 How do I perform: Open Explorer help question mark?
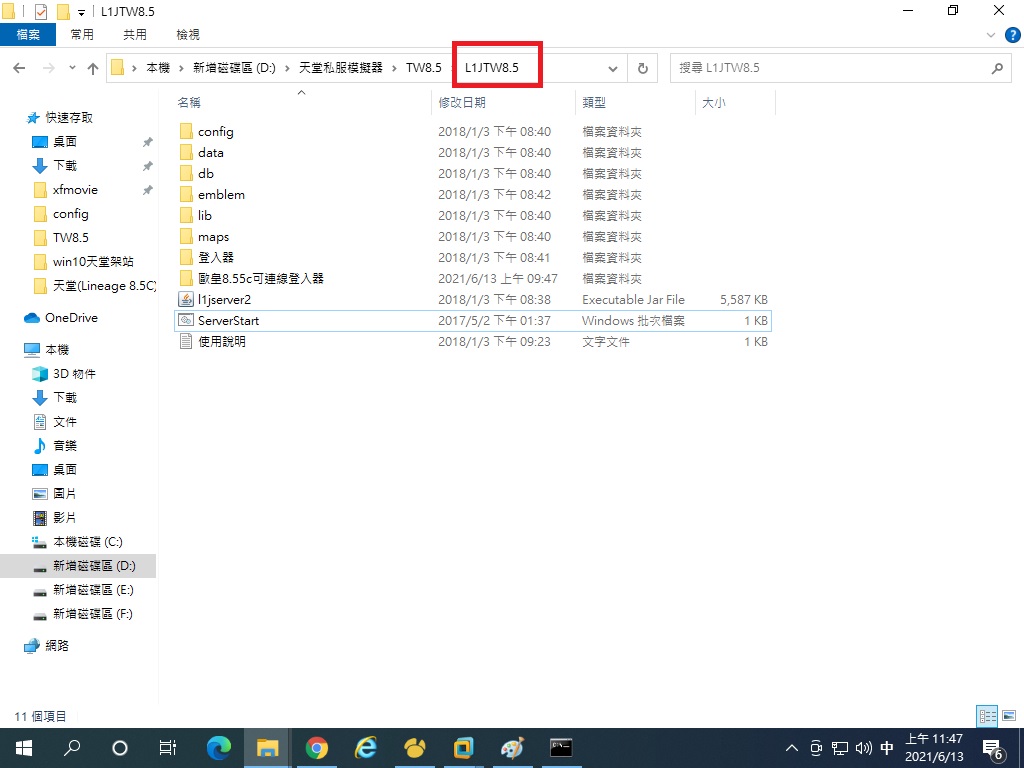point(1012,35)
